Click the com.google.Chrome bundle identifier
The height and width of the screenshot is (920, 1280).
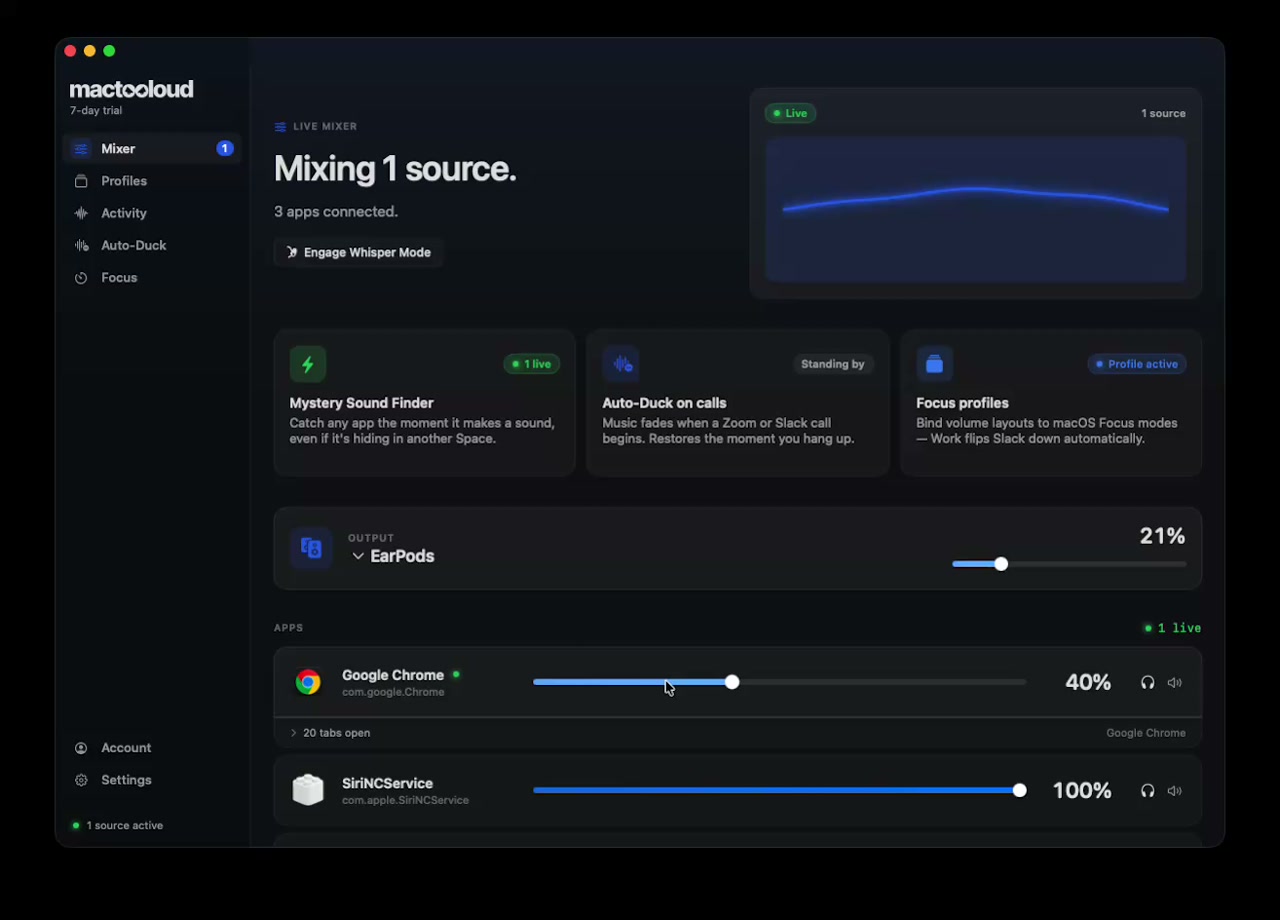[x=393, y=692]
